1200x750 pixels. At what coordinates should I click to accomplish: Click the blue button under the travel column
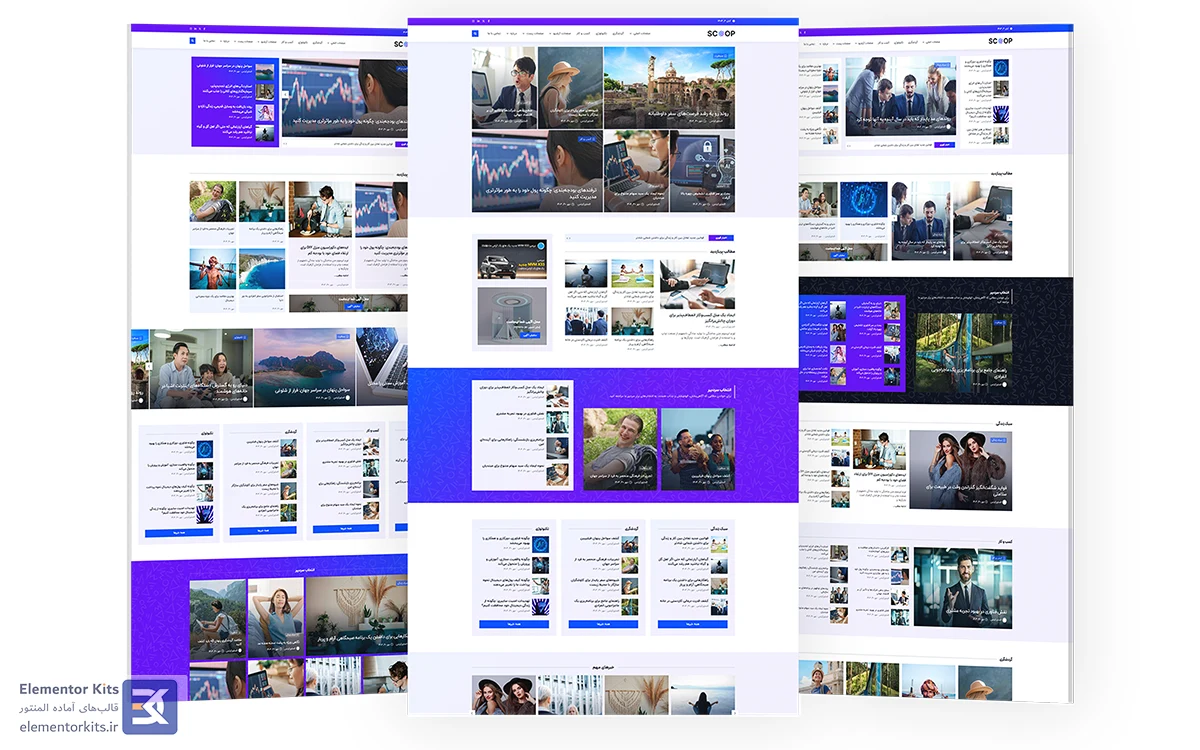[x=603, y=624]
